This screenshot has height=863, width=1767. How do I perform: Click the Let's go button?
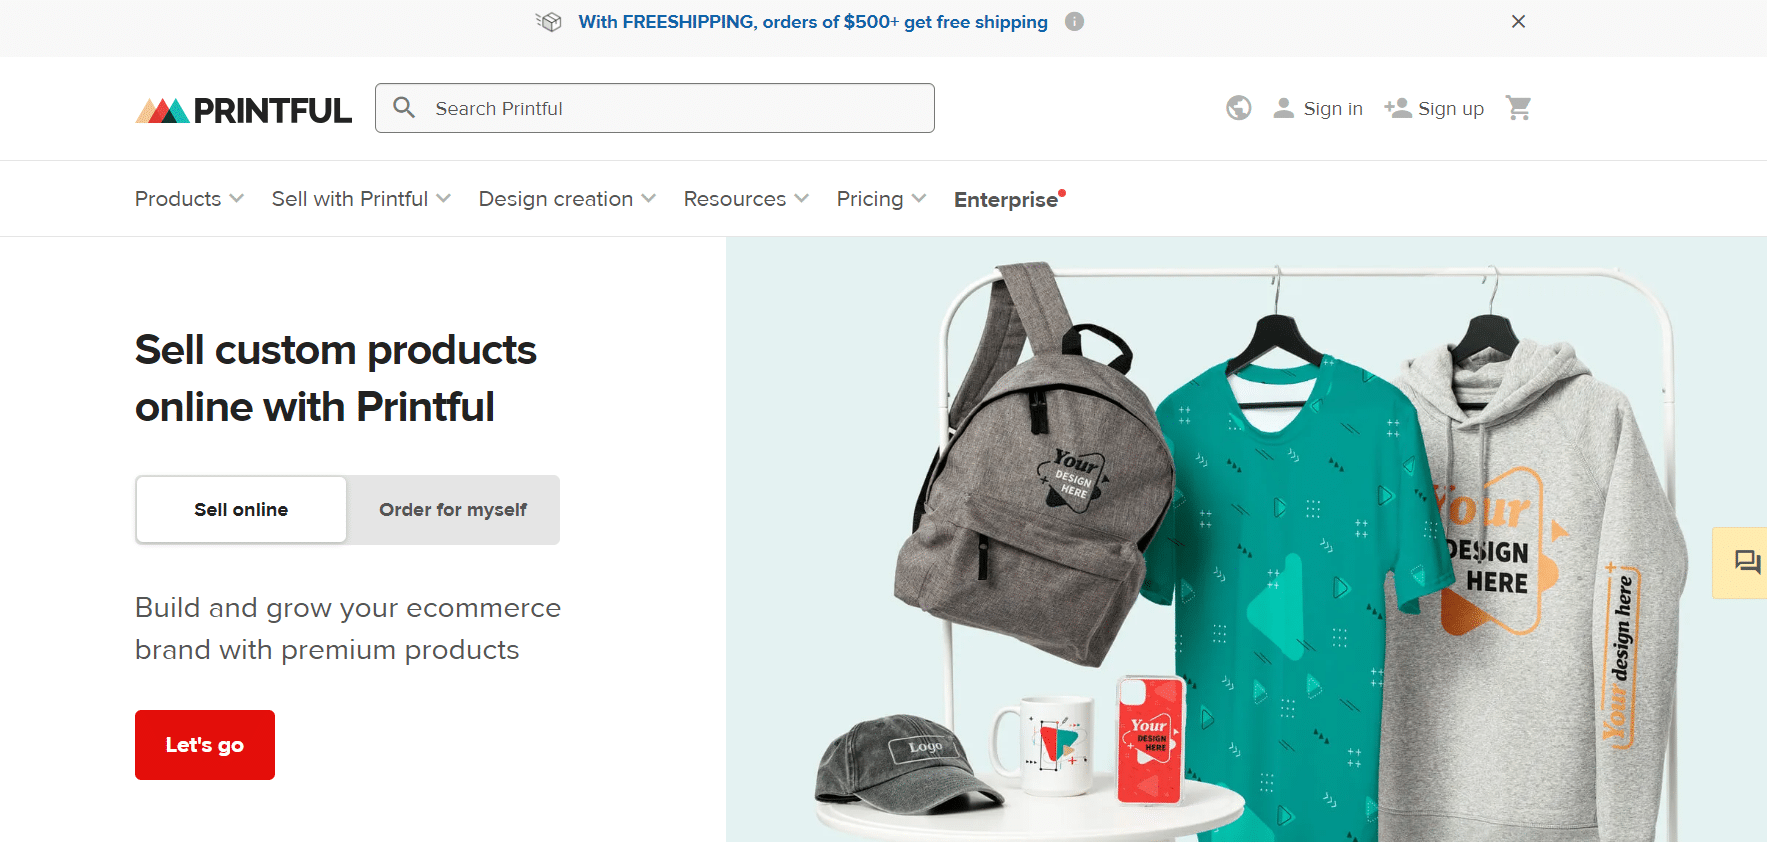tap(204, 744)
